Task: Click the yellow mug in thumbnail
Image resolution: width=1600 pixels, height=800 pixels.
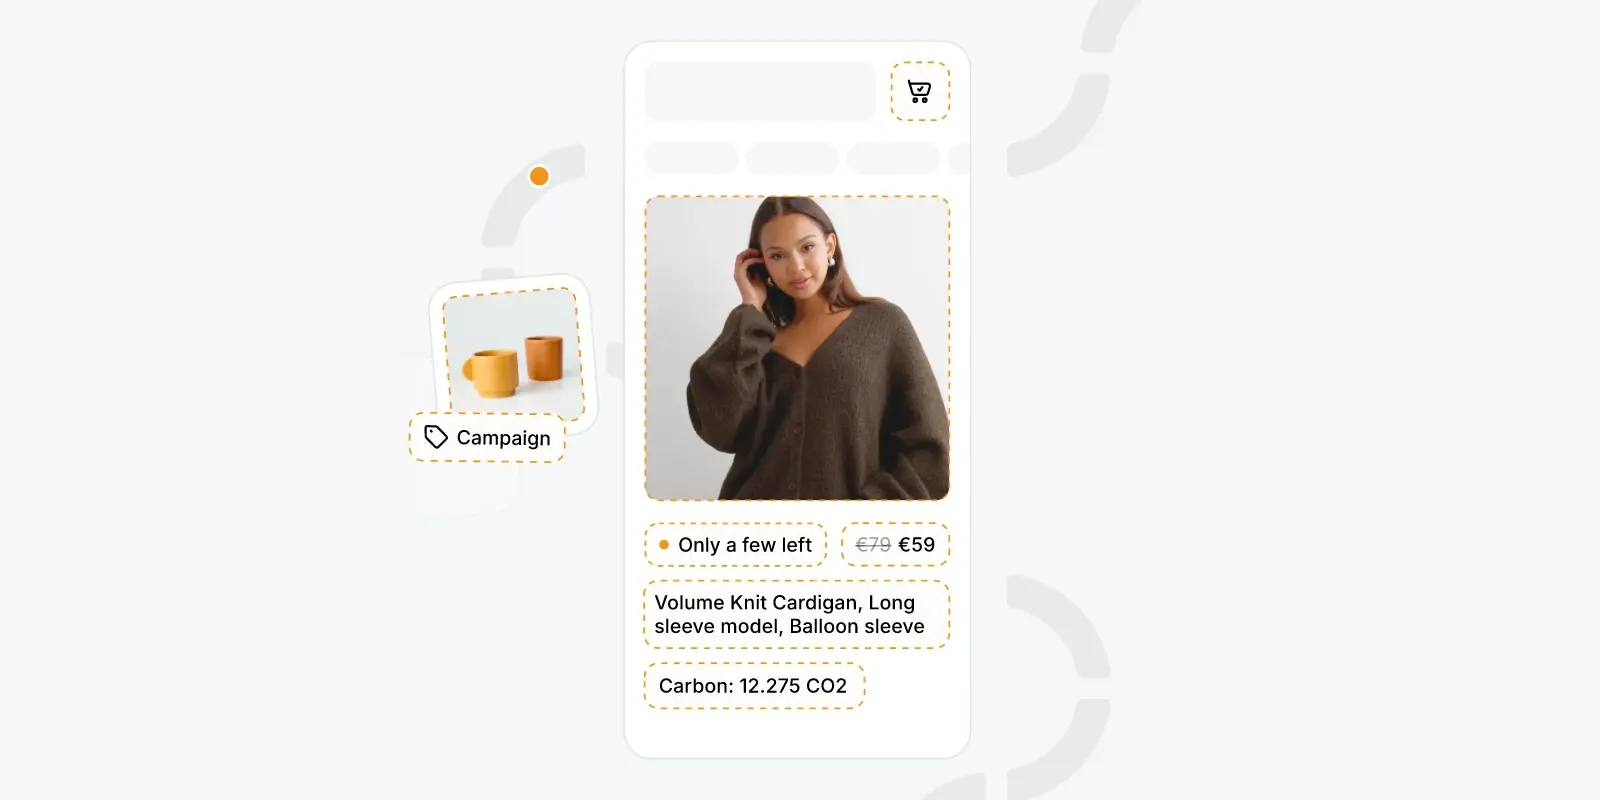Action: pos(490,373)
